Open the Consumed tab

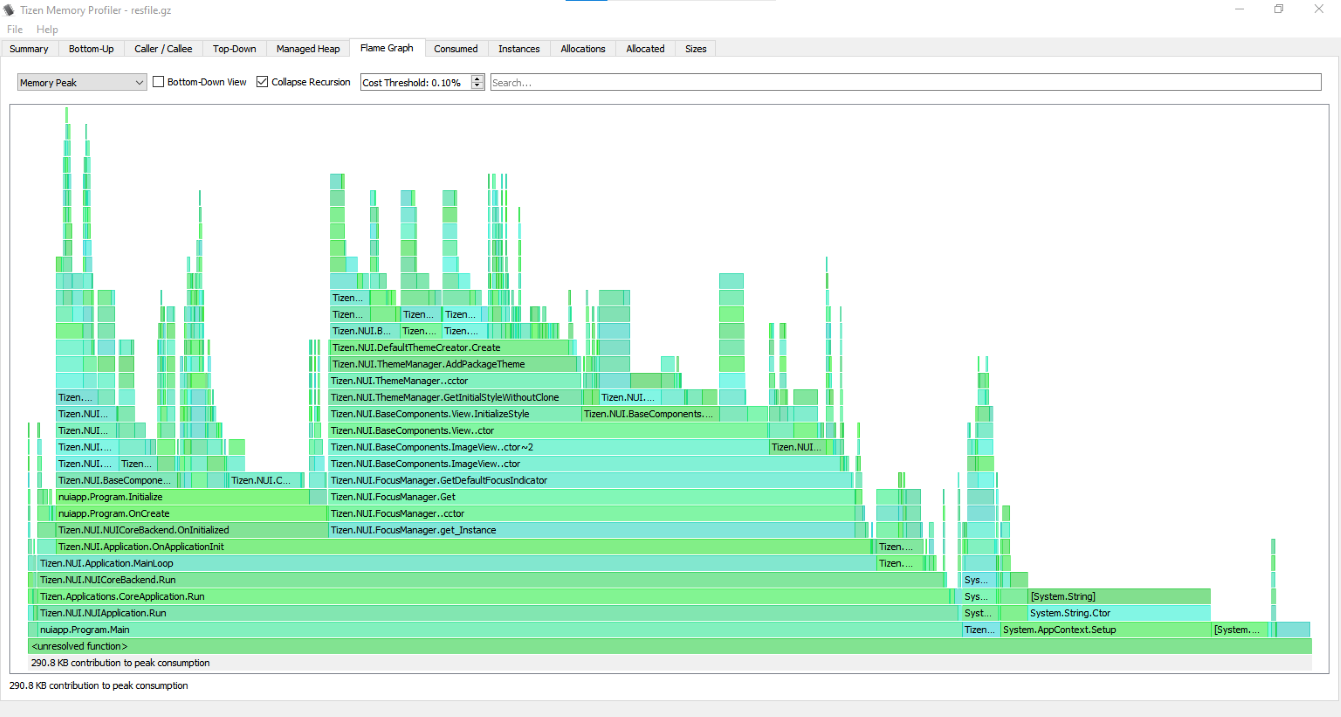pyautogui.click(x=456, y=48)
